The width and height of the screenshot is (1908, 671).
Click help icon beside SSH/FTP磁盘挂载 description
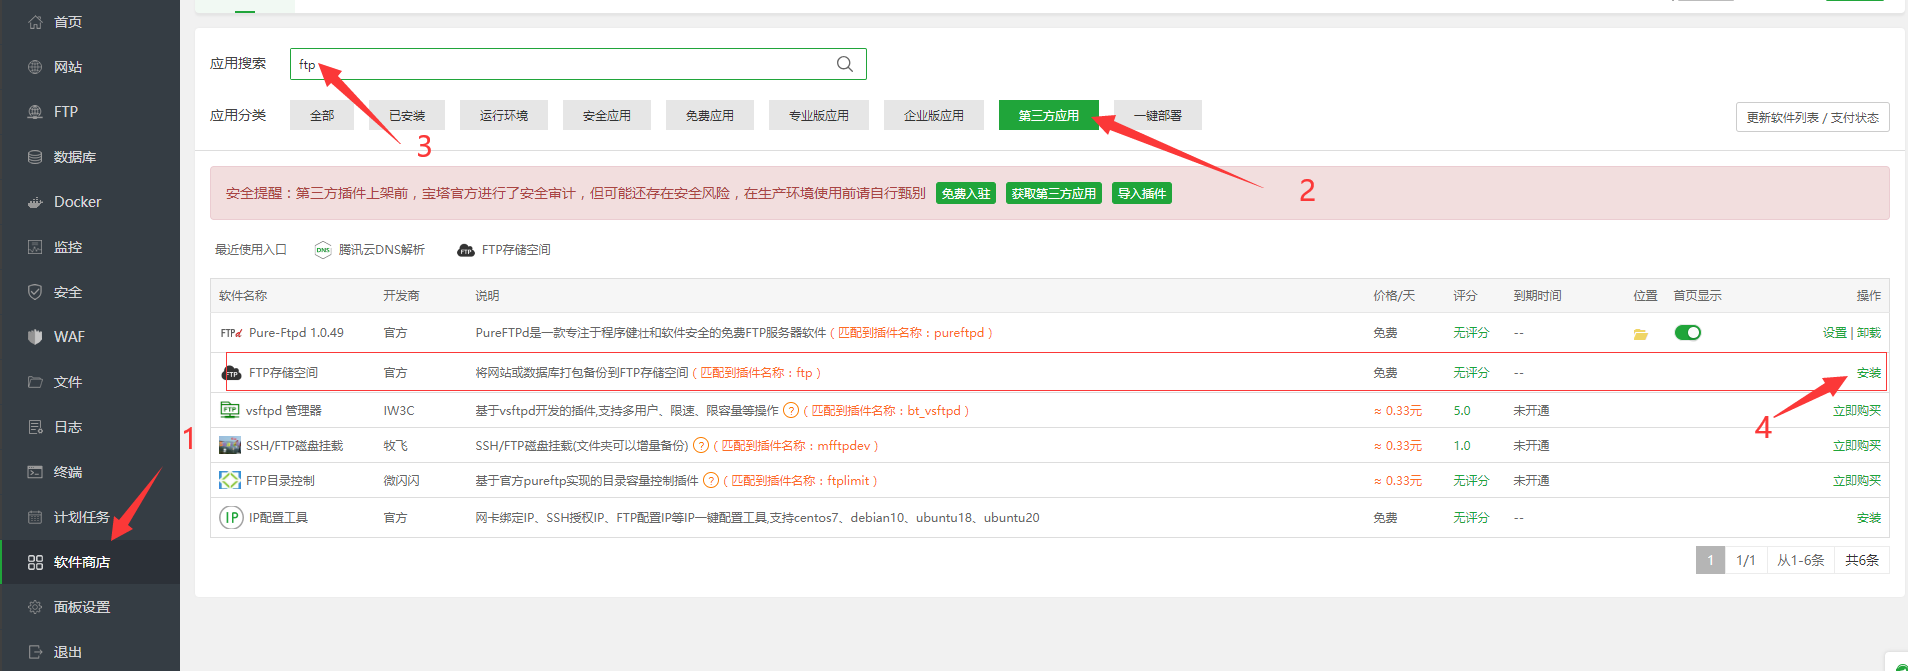click(701, 446)
